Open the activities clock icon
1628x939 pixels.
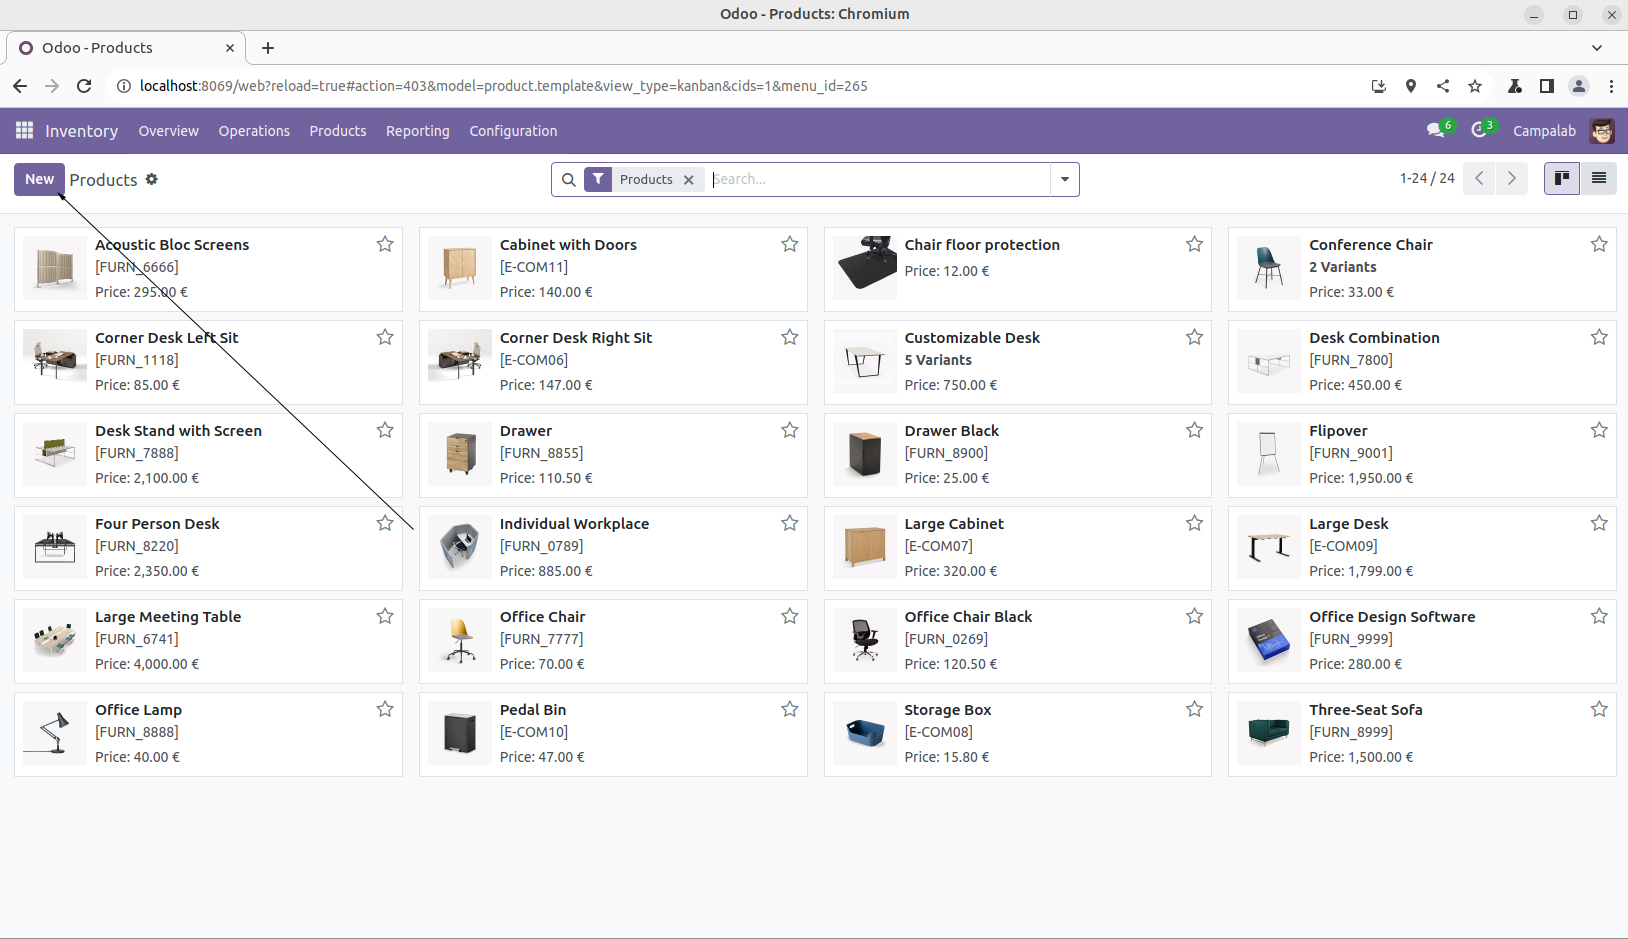tap(1479, 131)
